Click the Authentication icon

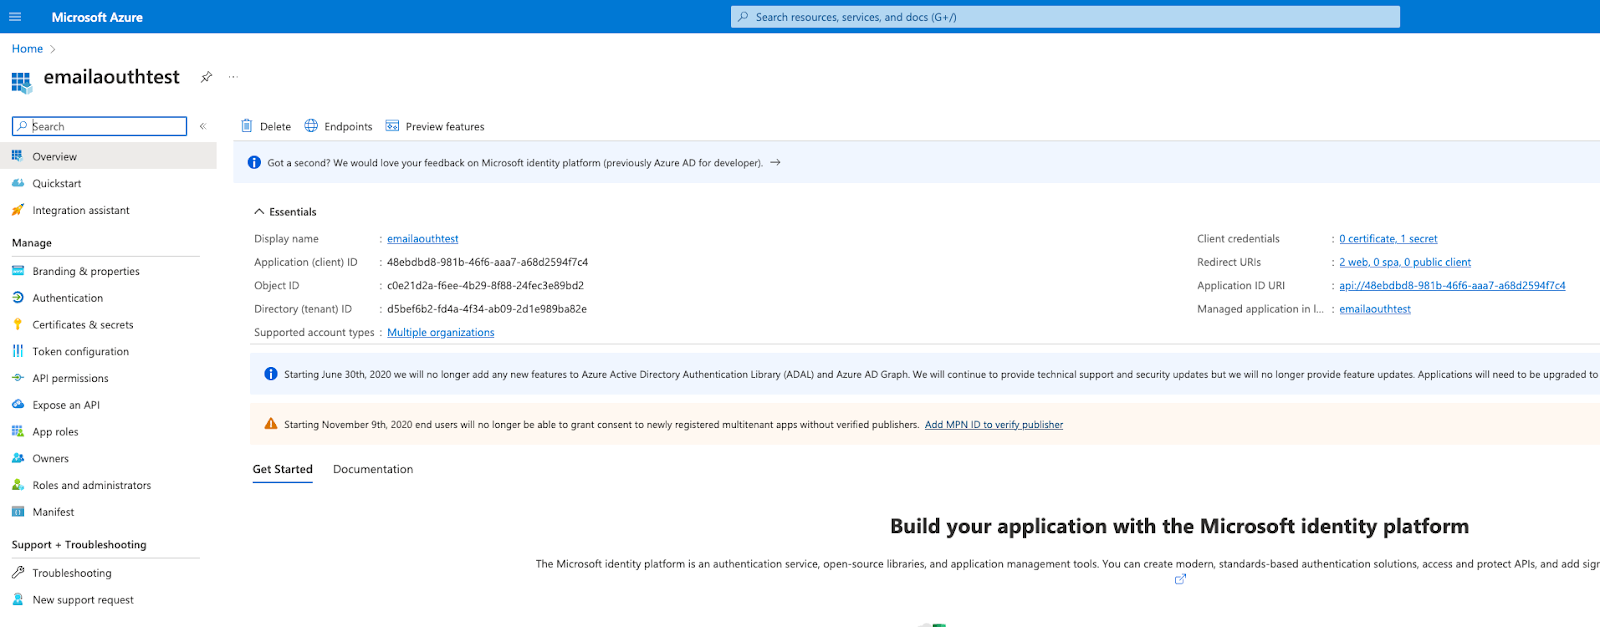pyautogui.click(x=17, y=298)
